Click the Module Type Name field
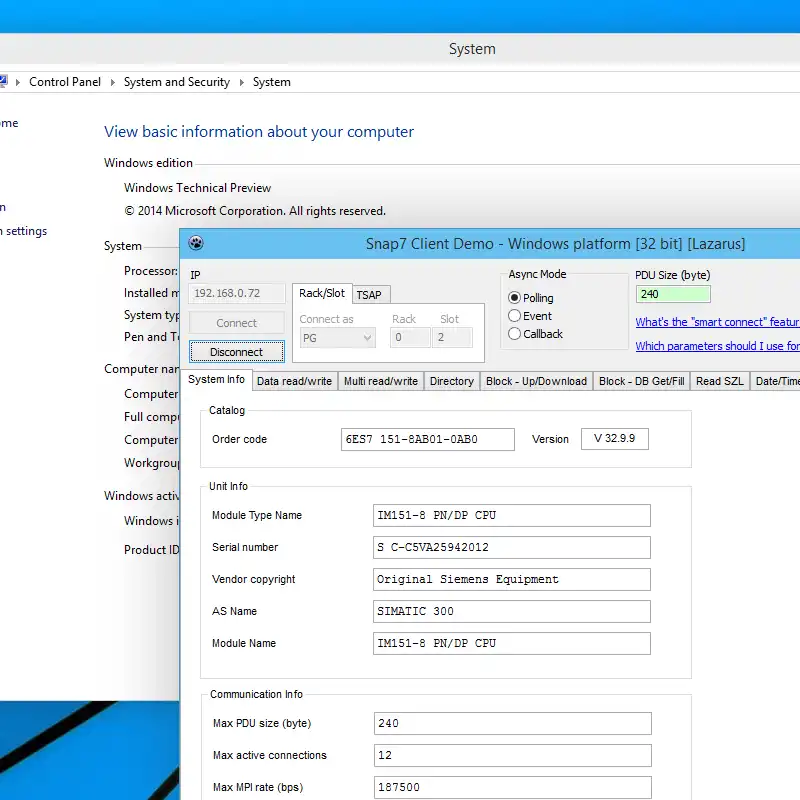Image resolution: width=800 pixels, height=800 pixels. tap(512, 515)
